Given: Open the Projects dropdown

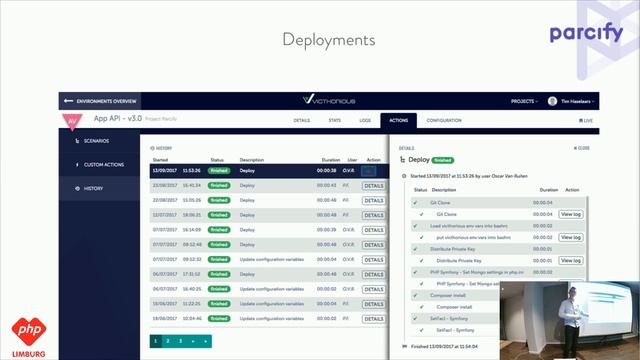Looking at the screenshot, I should point(524,101).
